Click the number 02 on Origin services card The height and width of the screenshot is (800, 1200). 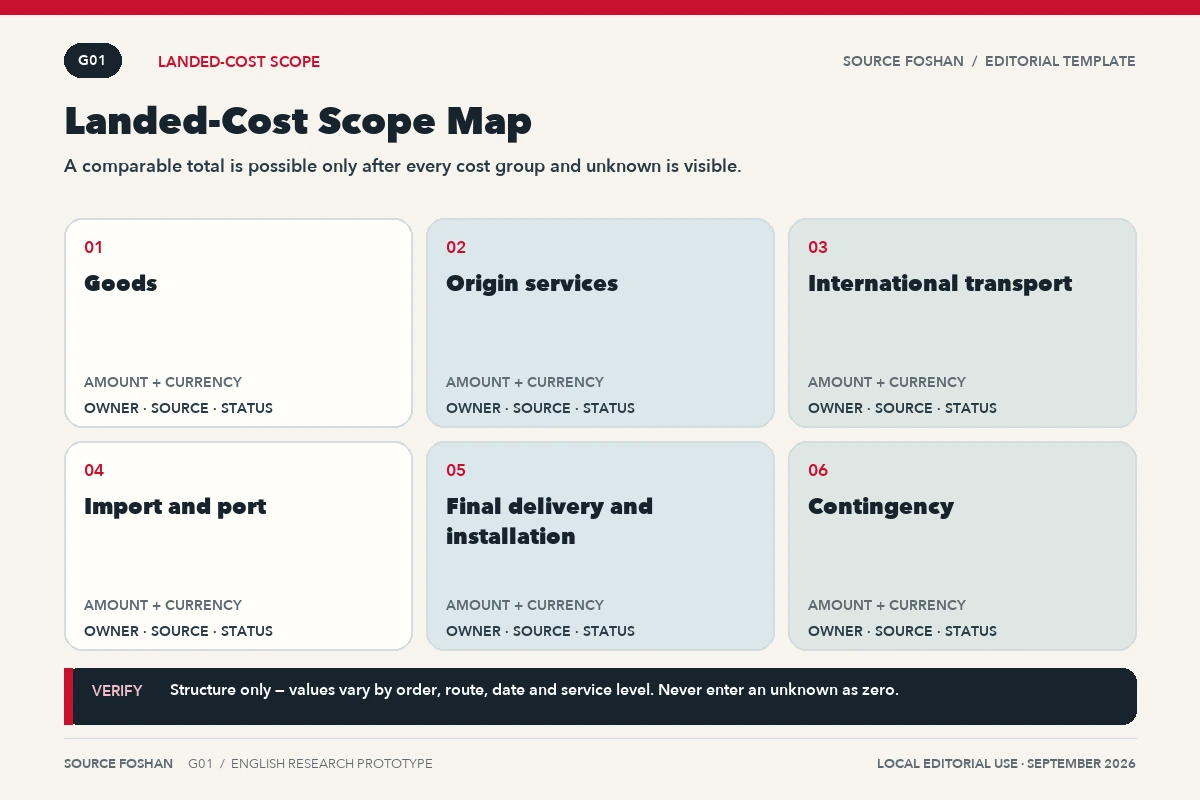point(456,247)
